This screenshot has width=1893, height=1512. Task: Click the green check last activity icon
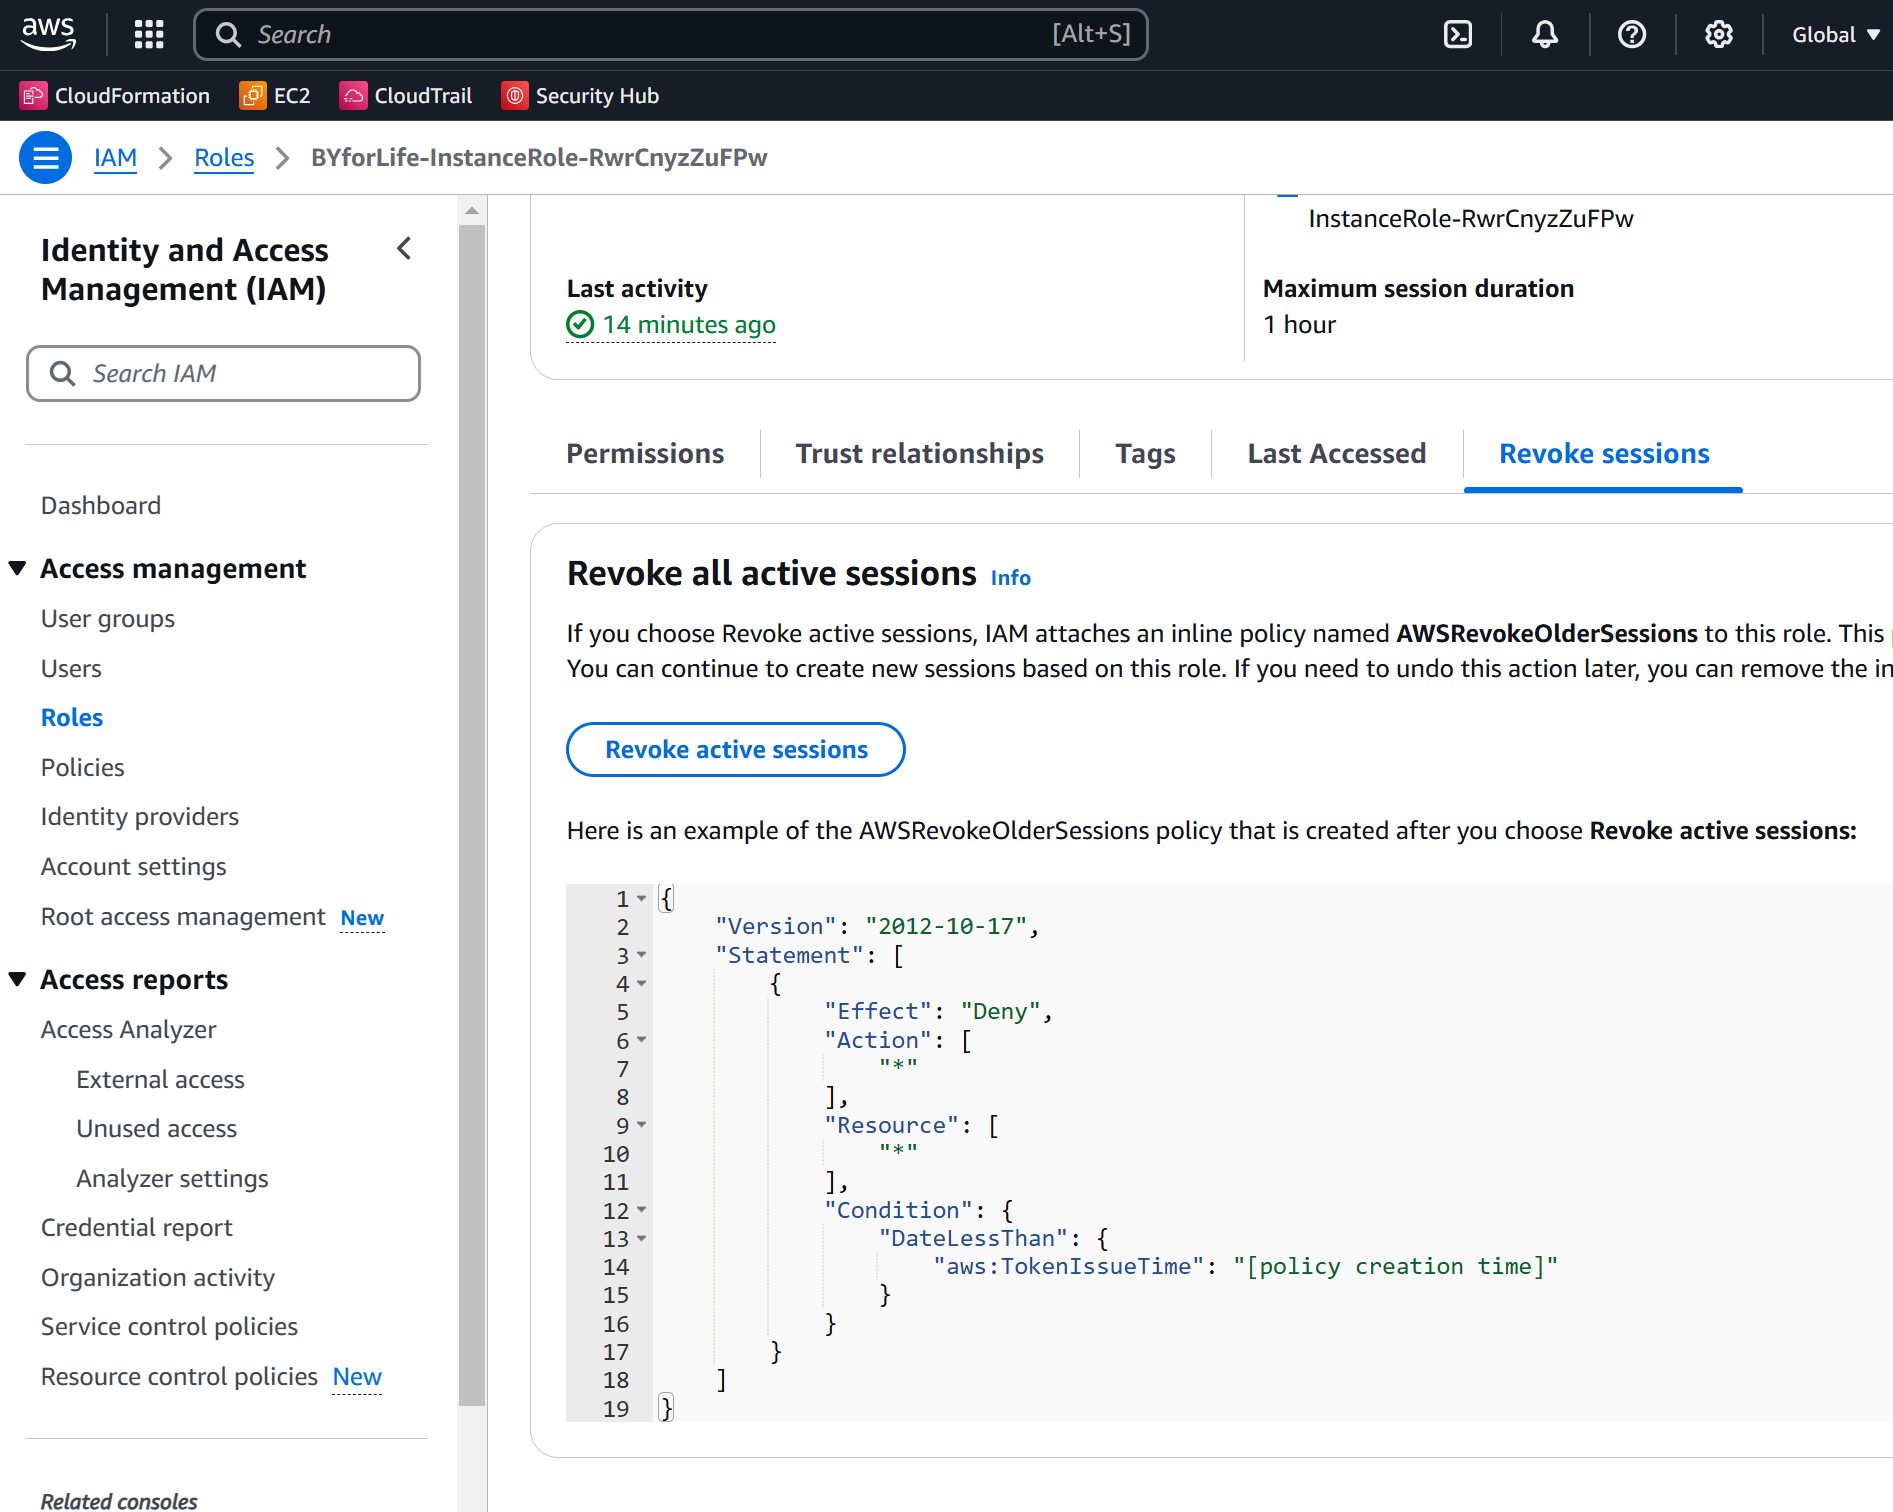(580, 325)
